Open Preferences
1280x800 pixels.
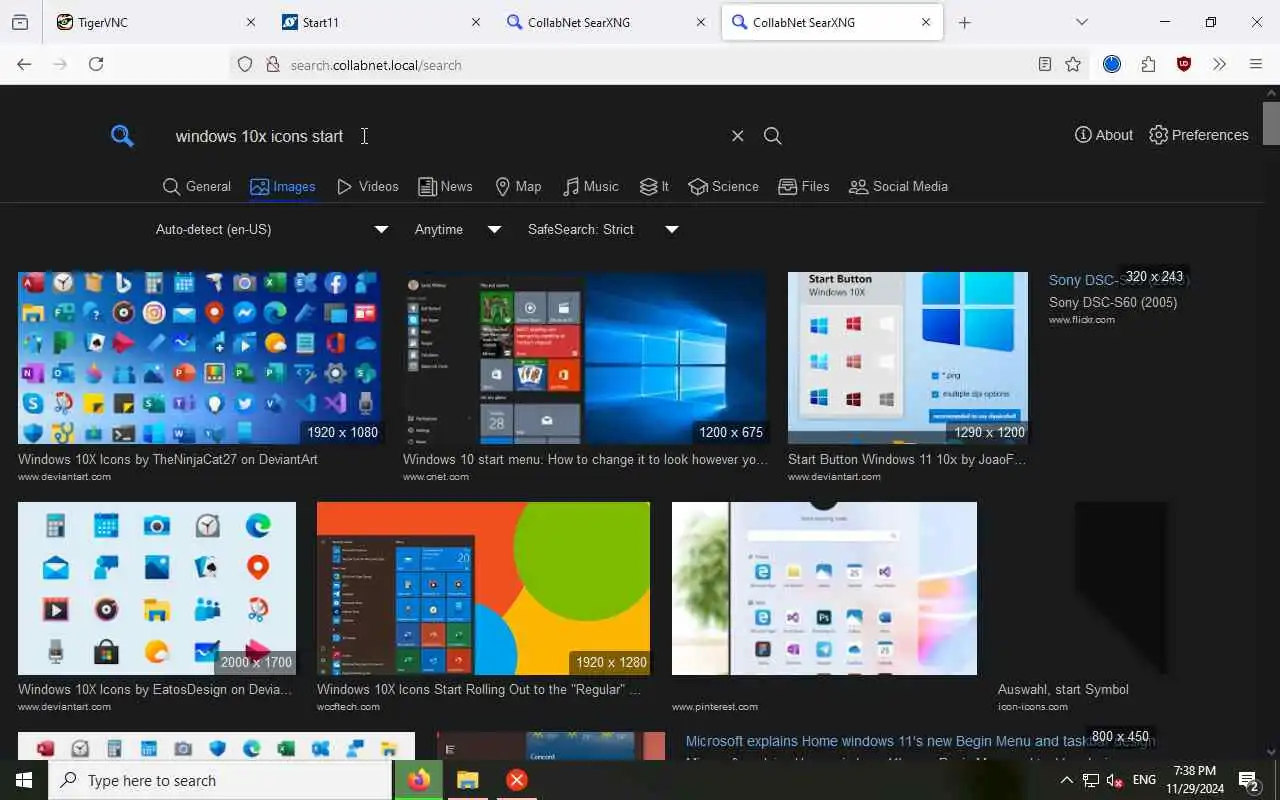tap(1199, 135)
